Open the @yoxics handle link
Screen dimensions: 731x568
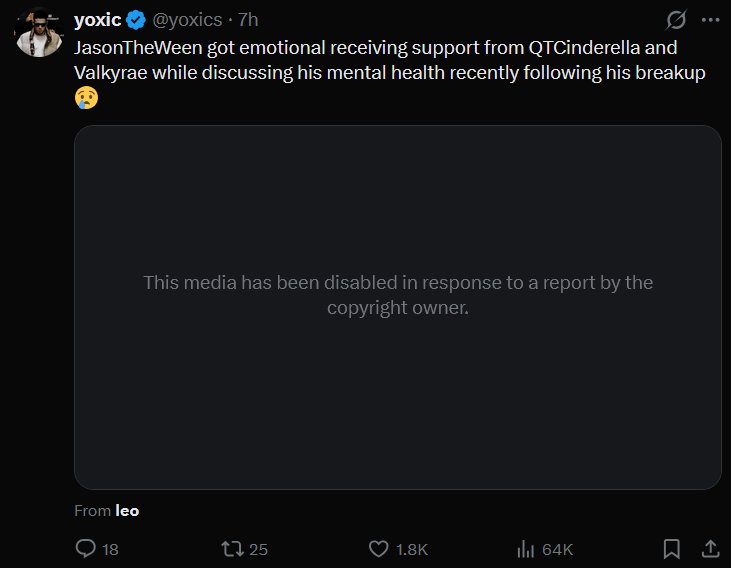[187, 20]
